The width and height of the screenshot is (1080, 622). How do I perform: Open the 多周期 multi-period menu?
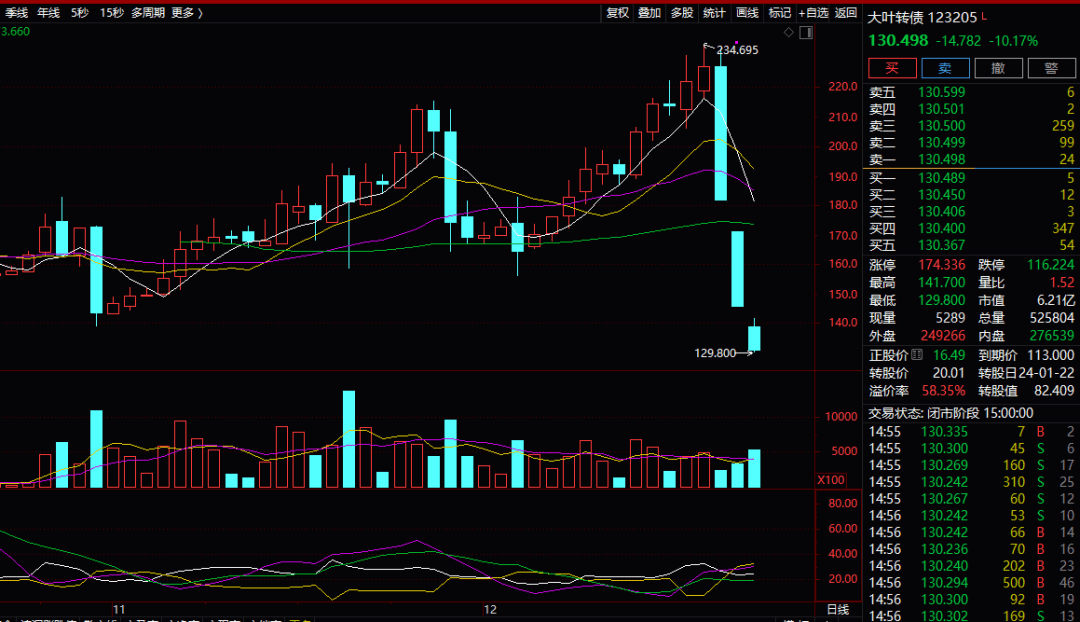[148, 13]
